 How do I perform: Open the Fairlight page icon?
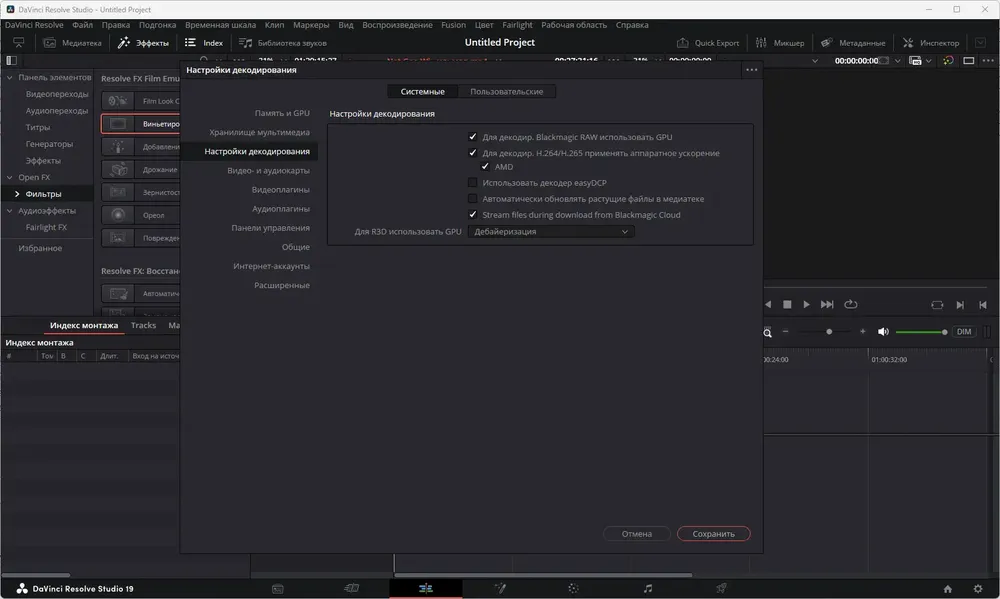[647, 588]
